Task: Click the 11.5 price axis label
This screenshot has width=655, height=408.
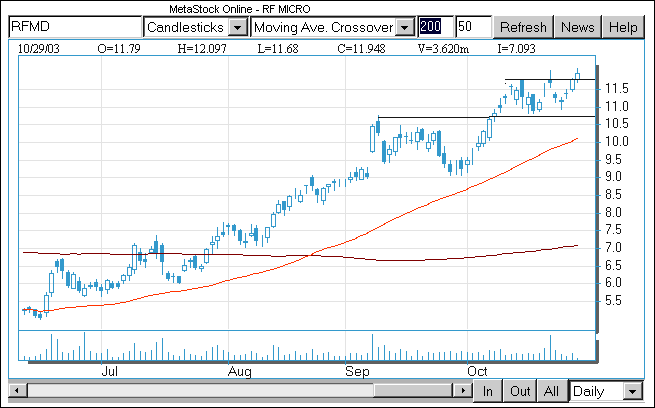Action: (617, 88)
